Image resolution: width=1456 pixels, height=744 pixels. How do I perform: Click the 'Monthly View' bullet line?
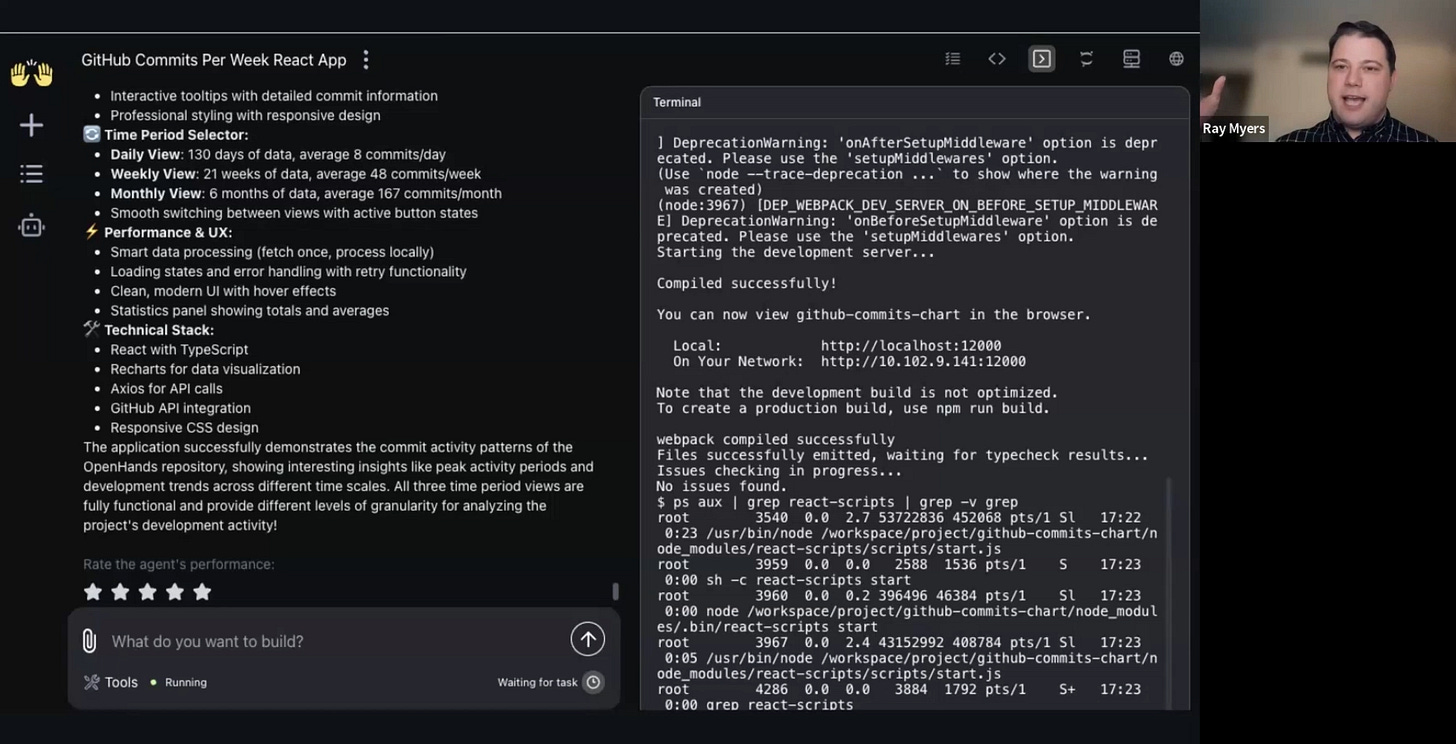coord(306,193)
